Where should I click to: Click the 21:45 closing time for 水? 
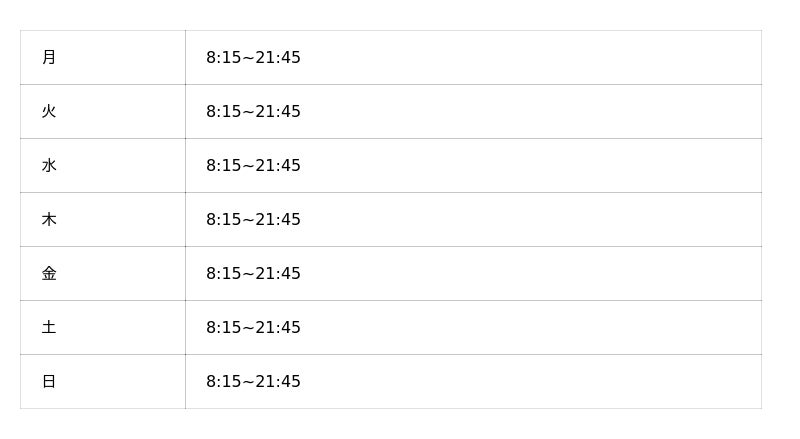[278, 166]
